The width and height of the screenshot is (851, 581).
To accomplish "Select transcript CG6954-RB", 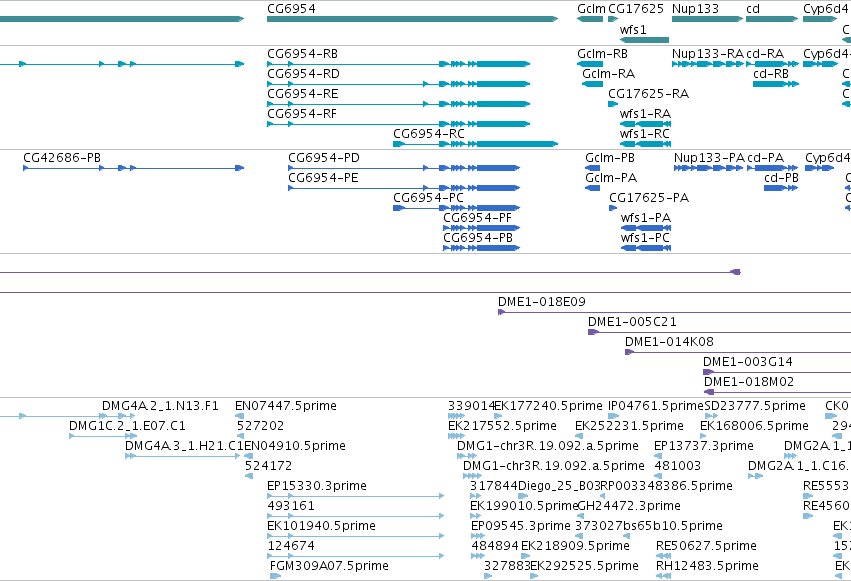I will (398, 64).
